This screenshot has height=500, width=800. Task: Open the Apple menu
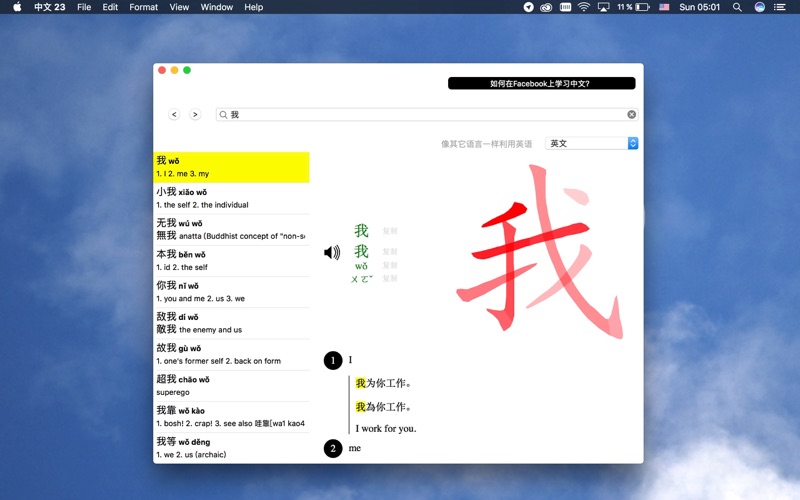[17, 7]
